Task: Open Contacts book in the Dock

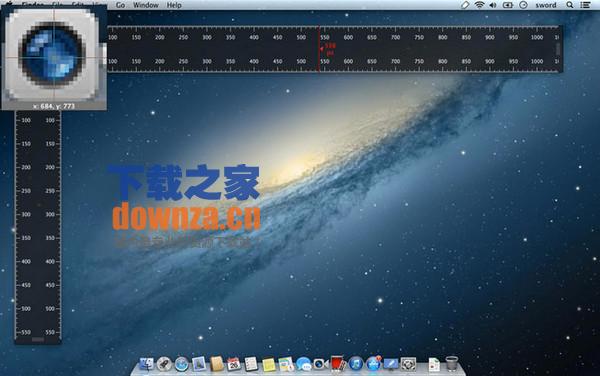Action: pos(217,364)
